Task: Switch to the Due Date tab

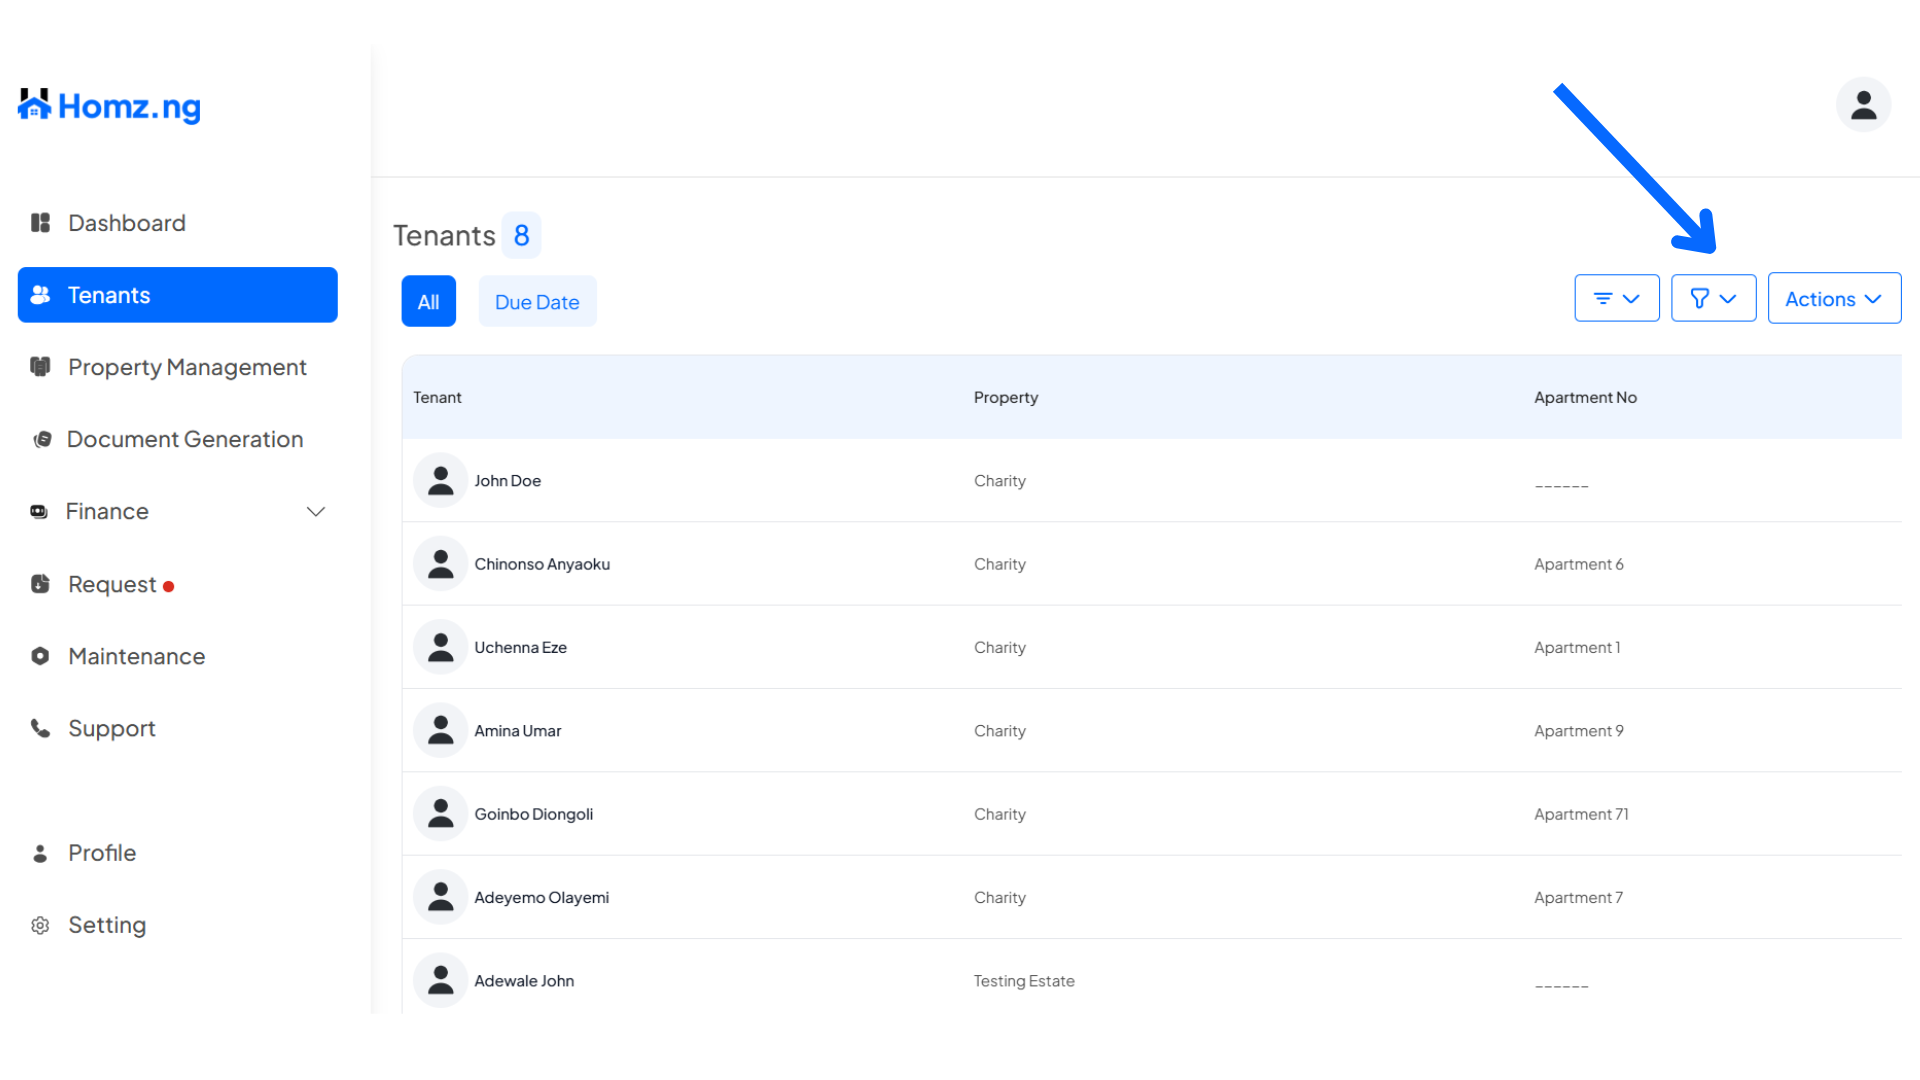Action: tap(537, 301)
